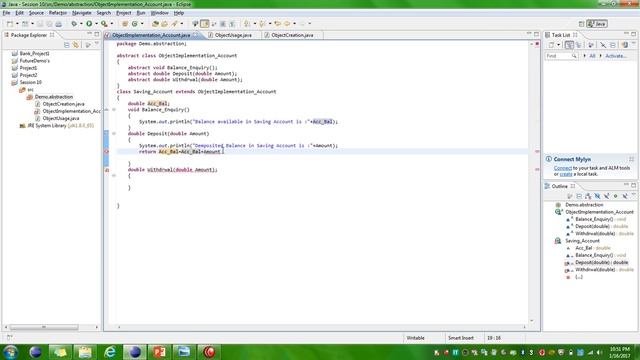Click the Hide Completed Tasks X icon
The height and width of the screenshot is (360, 640).
tap(603, 45)
